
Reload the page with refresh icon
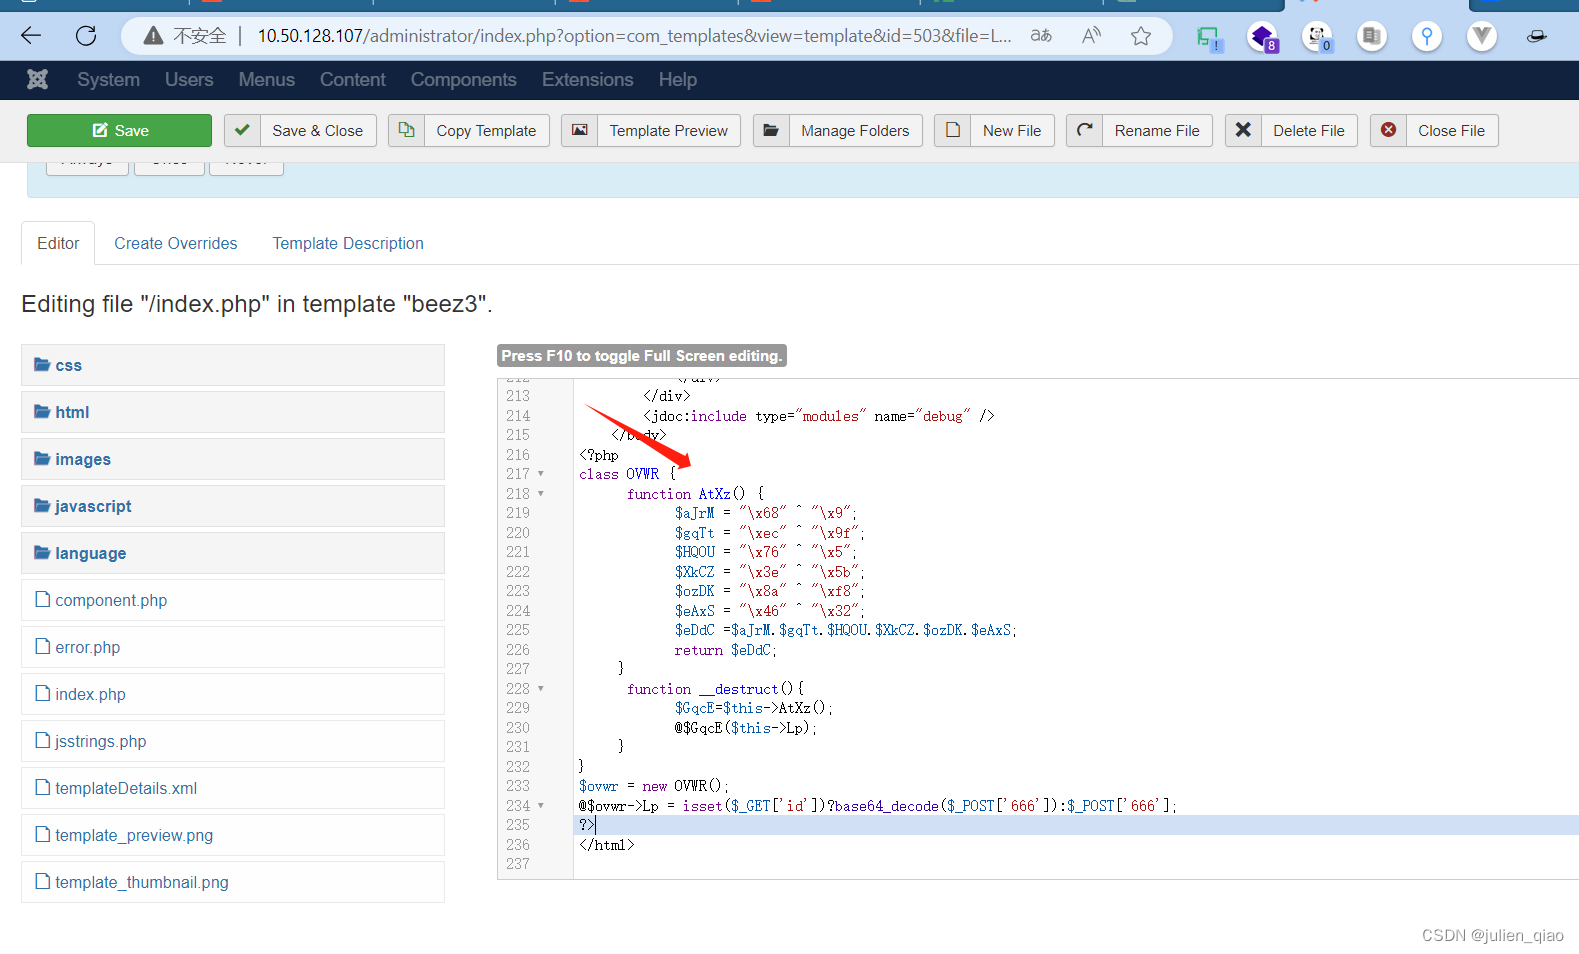click(x=86, y=36)
